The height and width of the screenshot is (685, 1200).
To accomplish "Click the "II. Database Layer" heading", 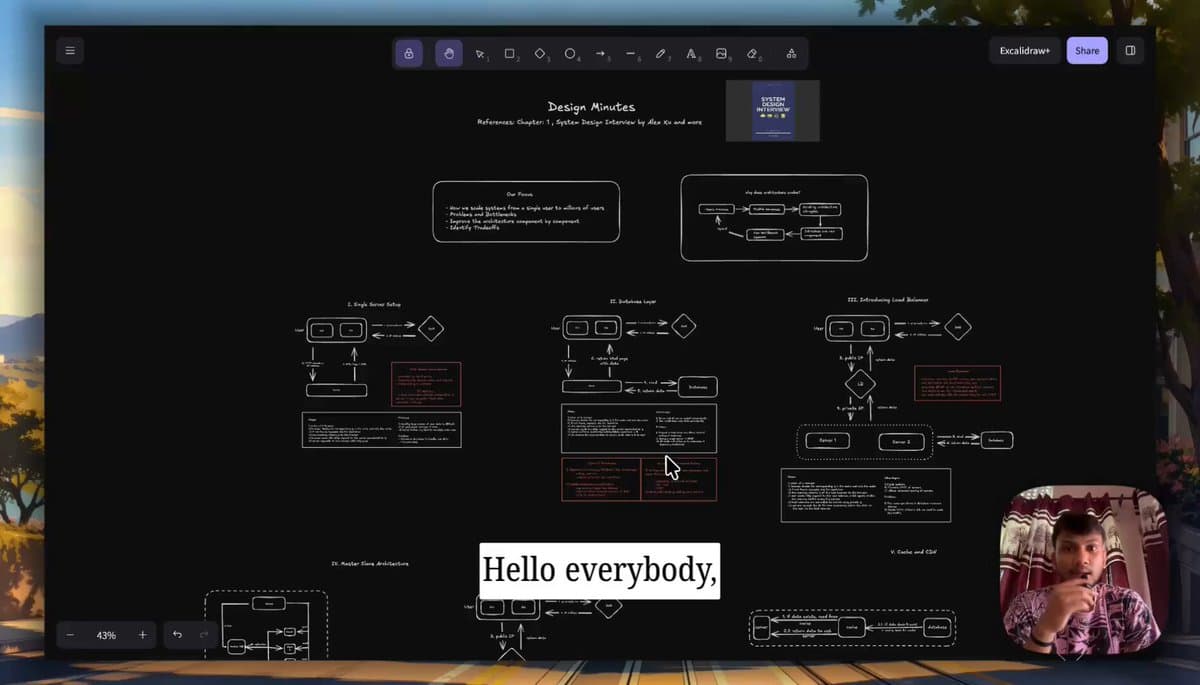I will pyautogui.click(x=633, y=301).
